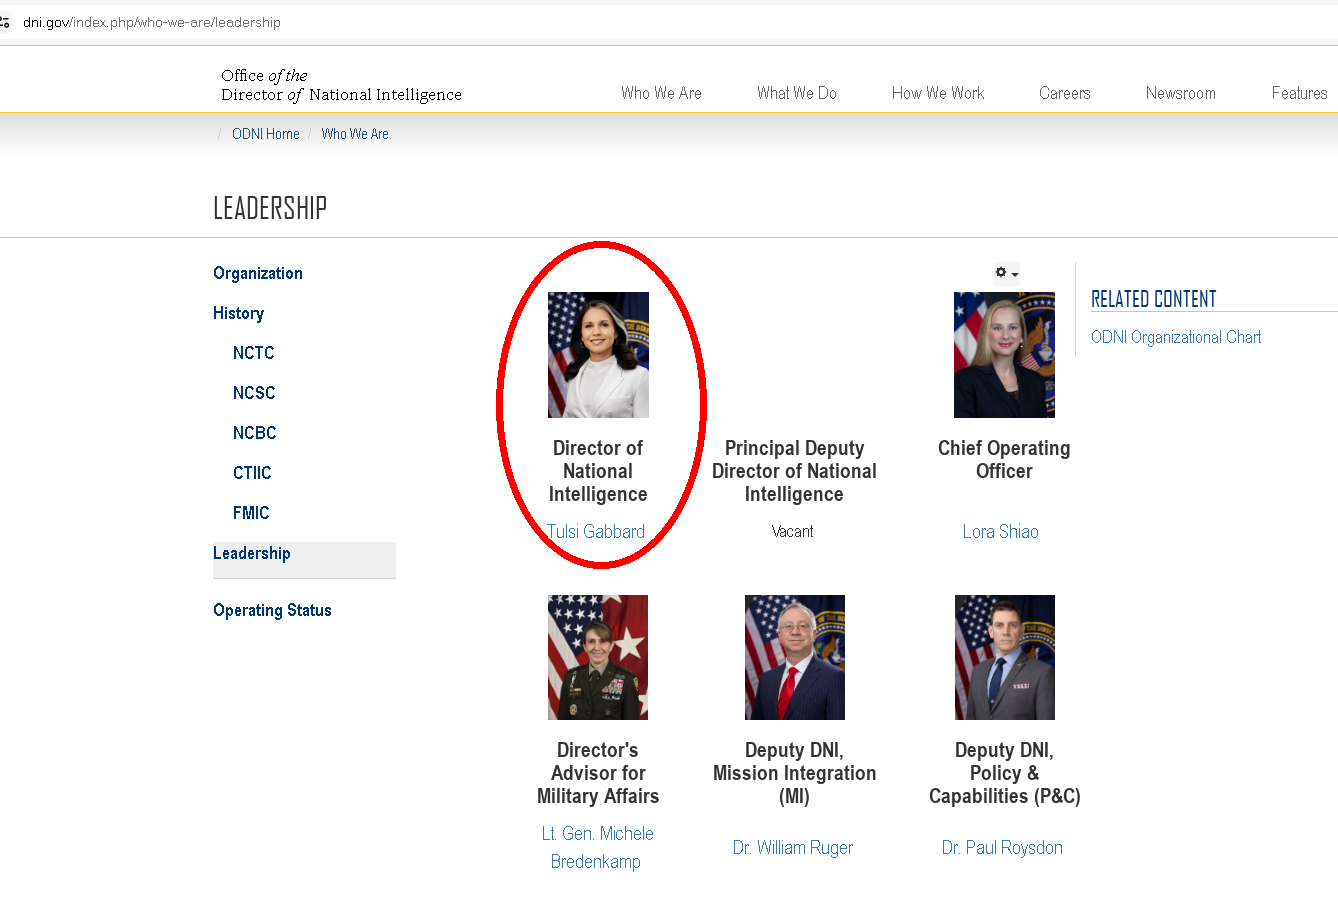Click the Military Affairs advisor portrait
Image resolution: width=1338 pixels, height=912 pixels.
[598, 657]
